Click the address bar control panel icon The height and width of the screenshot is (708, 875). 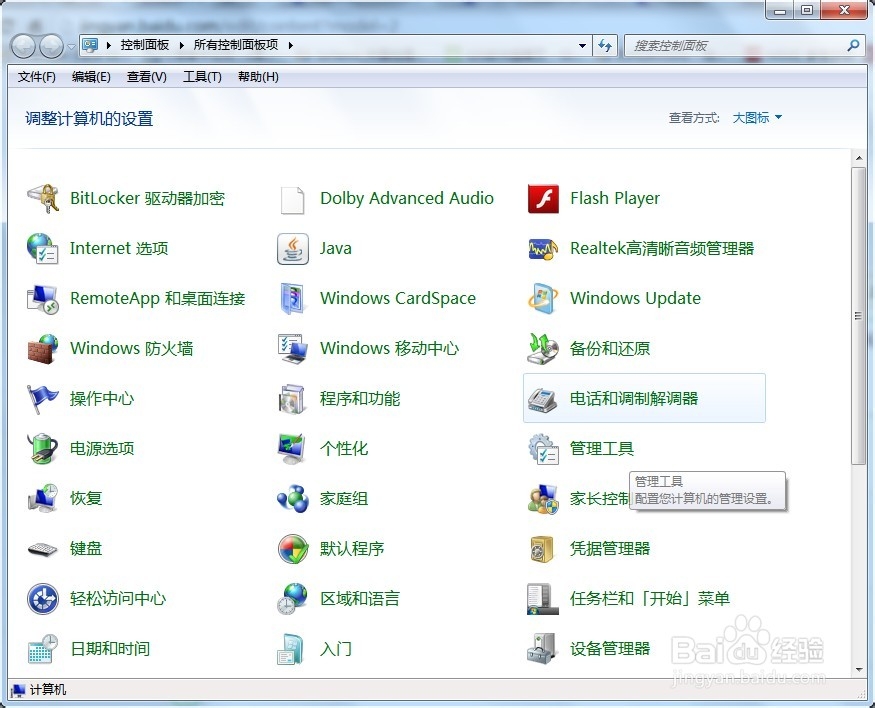(x=90, y=46)
